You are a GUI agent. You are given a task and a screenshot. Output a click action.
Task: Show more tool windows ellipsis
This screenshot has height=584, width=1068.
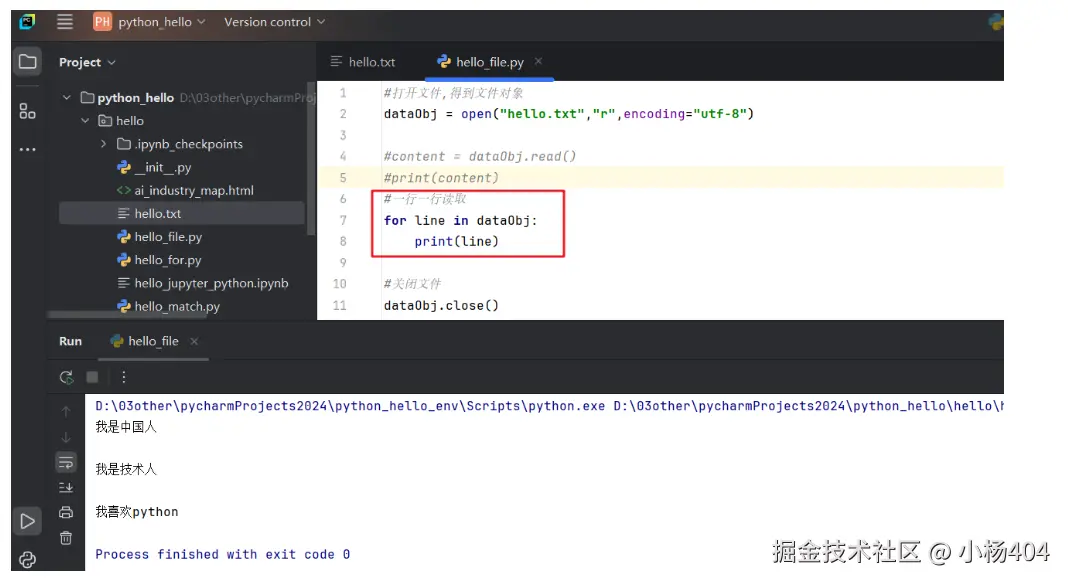[x=27, y=149]
